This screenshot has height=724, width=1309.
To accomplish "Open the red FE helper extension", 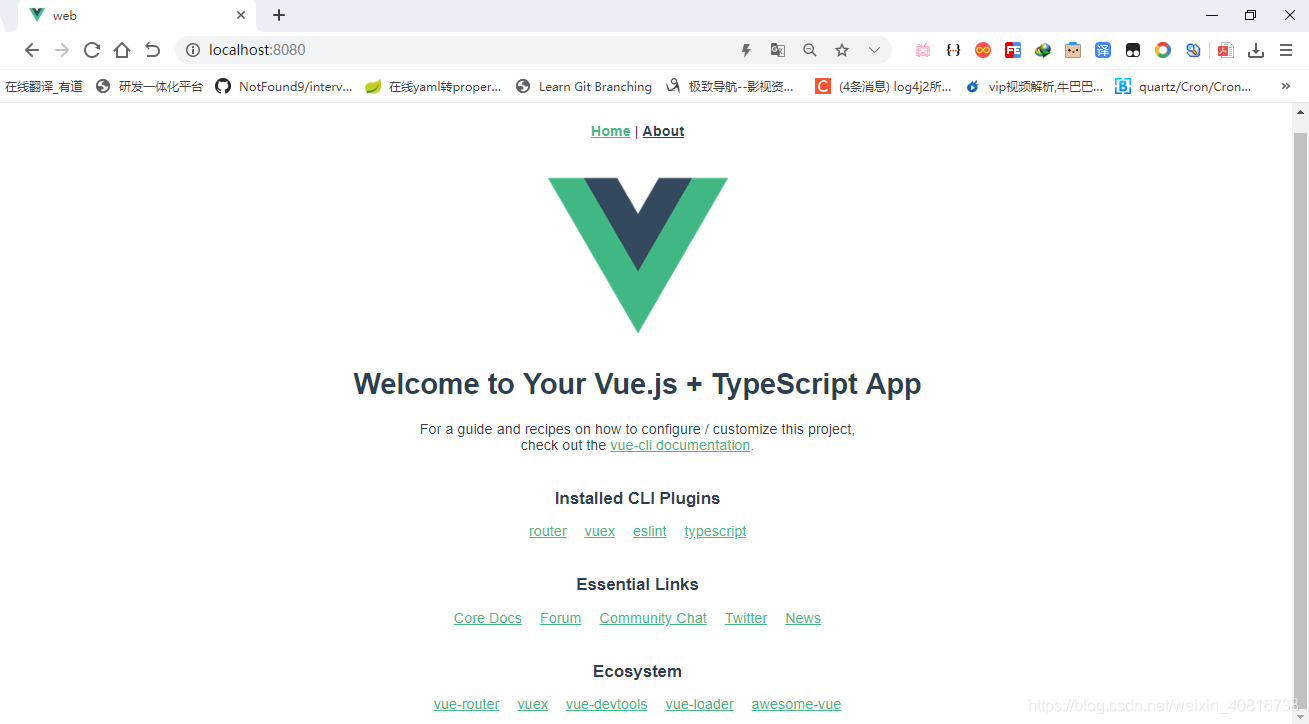I will tap(1013, 50).
